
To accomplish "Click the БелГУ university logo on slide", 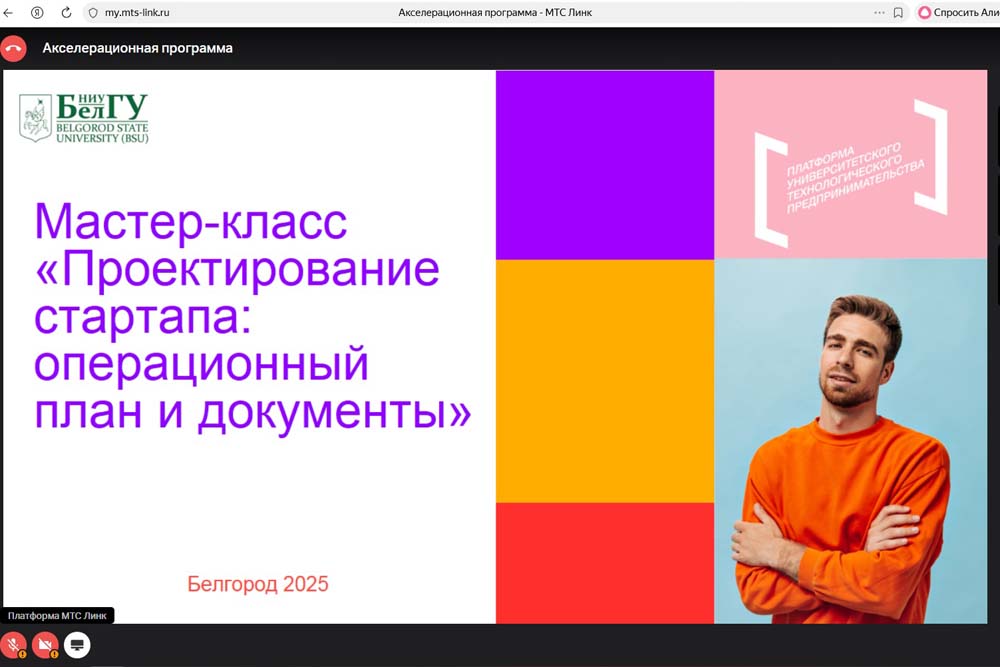I will coord(84,119).
